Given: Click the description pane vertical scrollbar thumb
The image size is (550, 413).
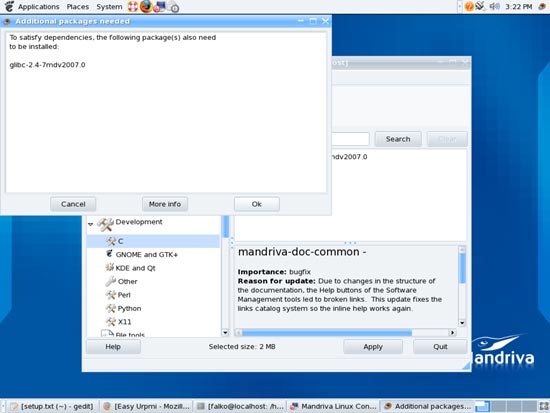Looking at the screenshot, I should point(462,268).
